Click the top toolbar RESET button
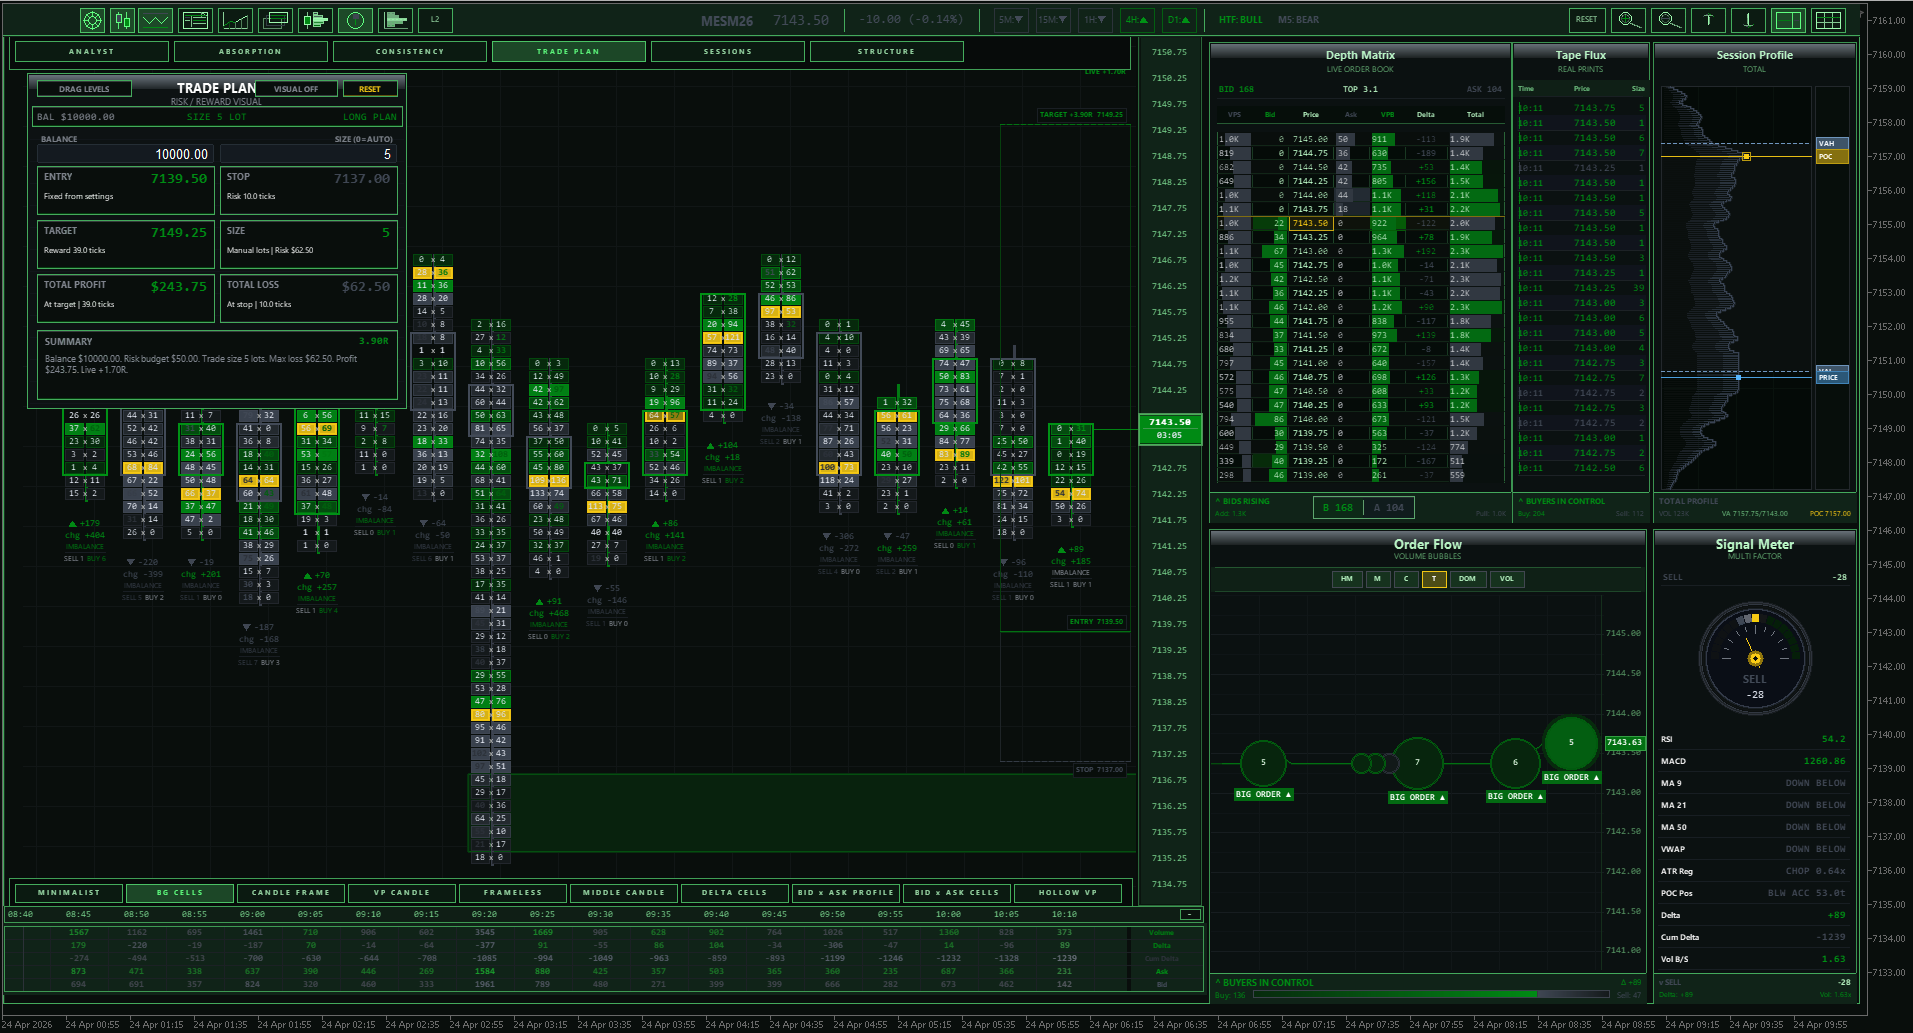 (x=1587, y=20)
